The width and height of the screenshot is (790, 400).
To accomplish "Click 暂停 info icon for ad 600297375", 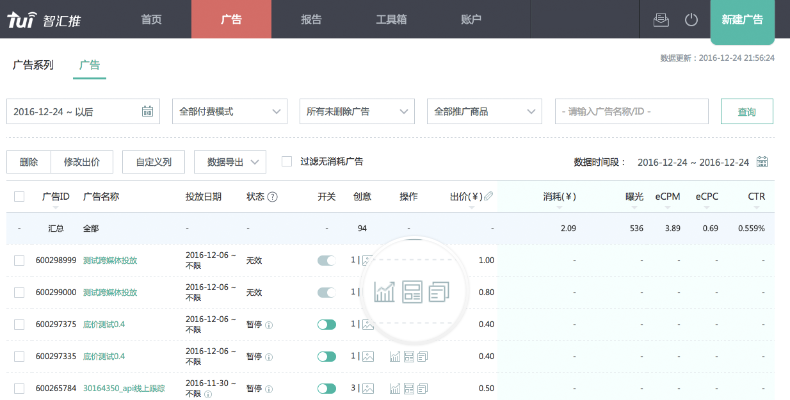I will point(269,325).
